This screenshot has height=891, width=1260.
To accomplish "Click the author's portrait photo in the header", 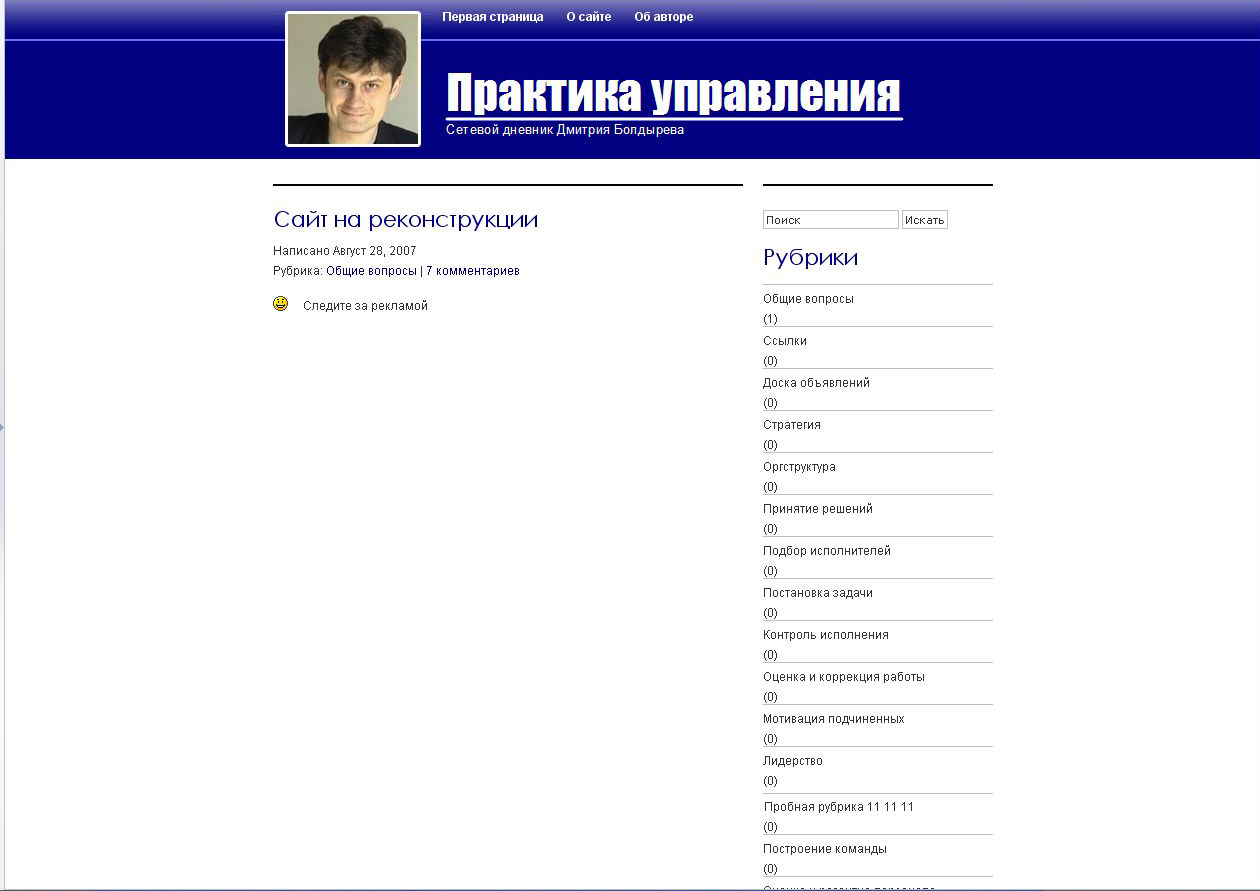I will (x=352, y=81).
